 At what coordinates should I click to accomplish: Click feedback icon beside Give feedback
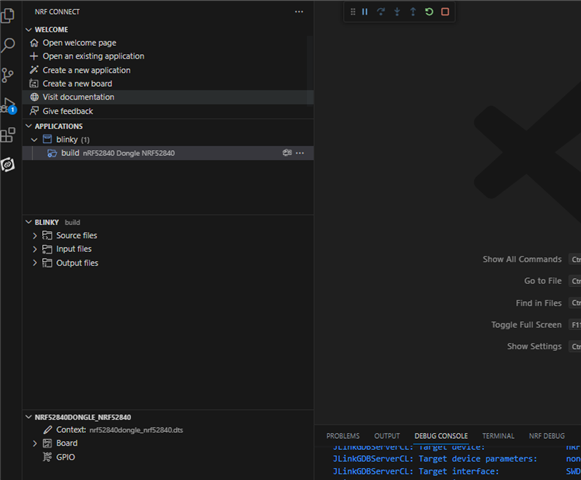coord(34,111)
